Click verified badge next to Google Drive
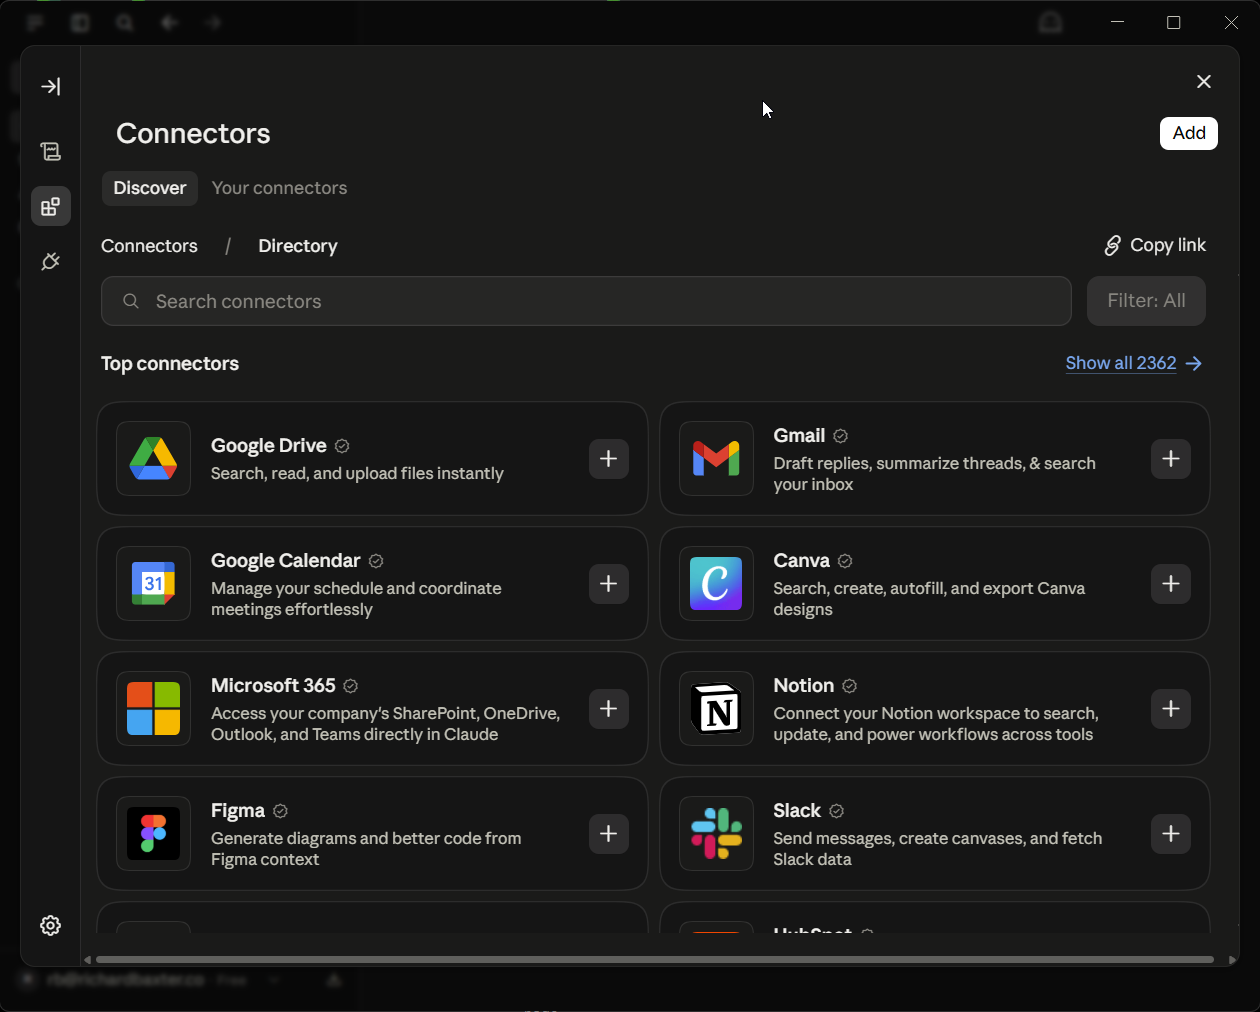Image resolution: width=1260 pixels, height=1012 pixels. coord(342,446)
